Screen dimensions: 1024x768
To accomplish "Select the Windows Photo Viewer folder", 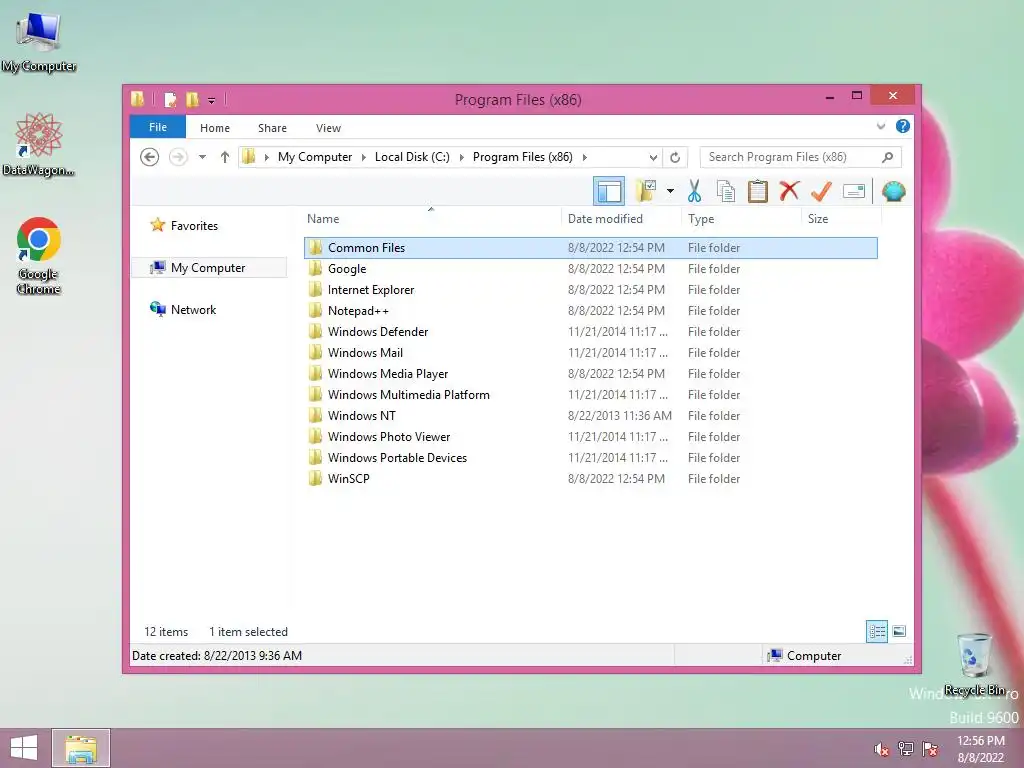I will 591,436.
